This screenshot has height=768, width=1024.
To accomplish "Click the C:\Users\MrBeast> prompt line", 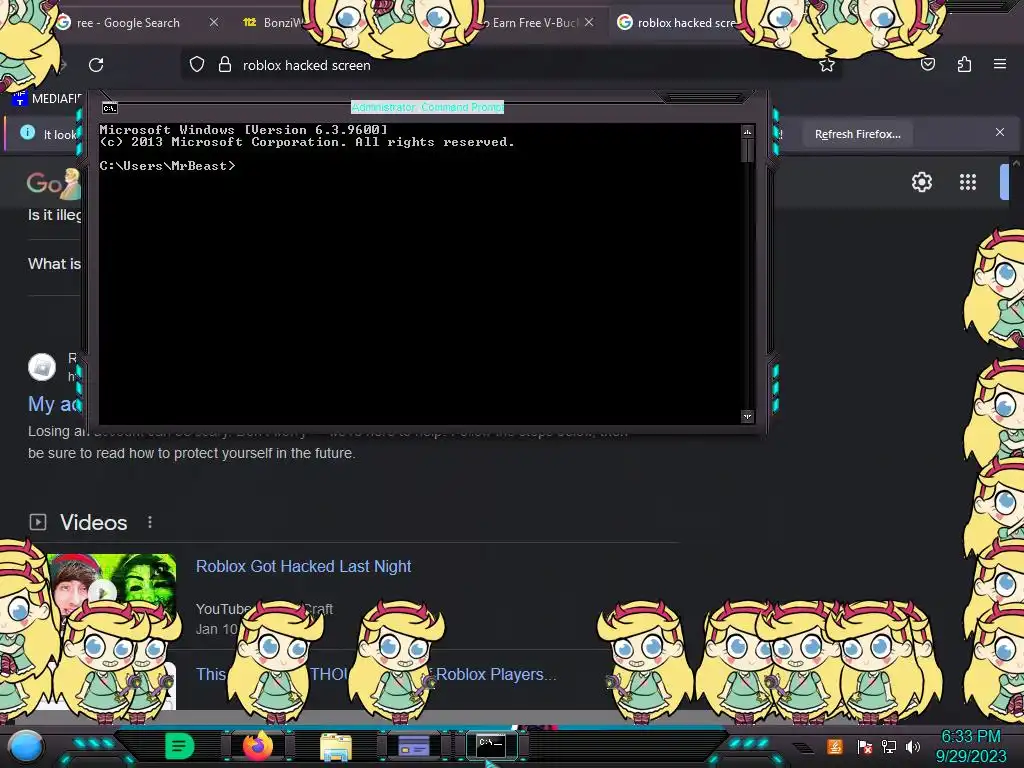I will [167, 166].
